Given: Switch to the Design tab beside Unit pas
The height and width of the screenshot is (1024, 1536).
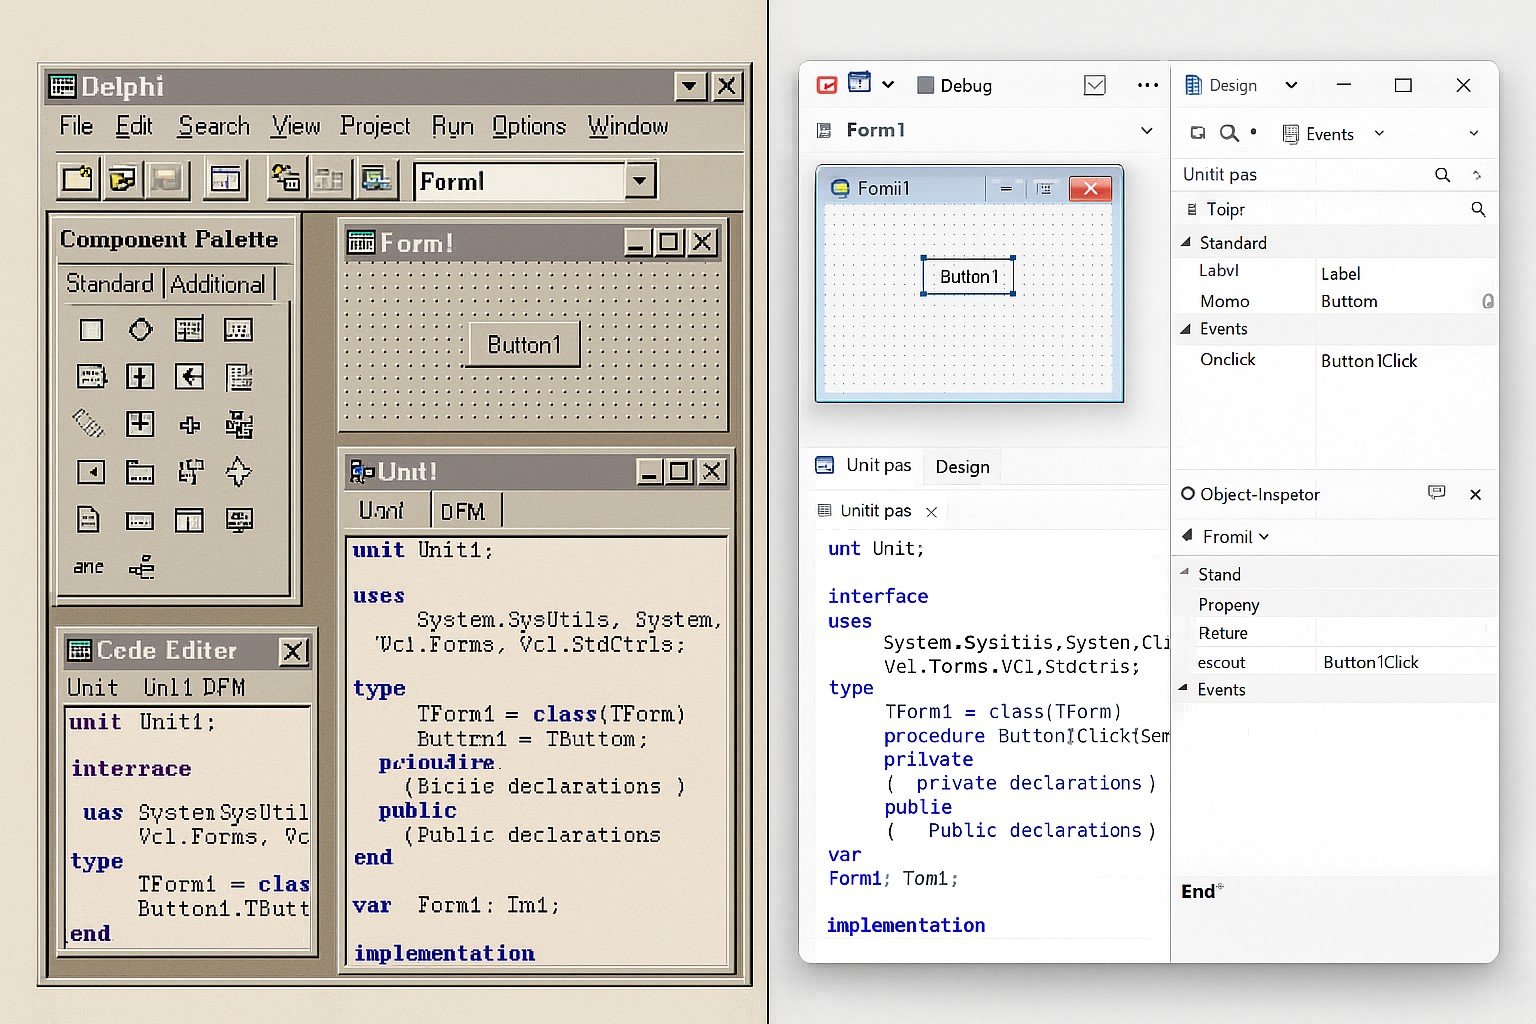Looking at the screenshot, I should pos(961,466).
